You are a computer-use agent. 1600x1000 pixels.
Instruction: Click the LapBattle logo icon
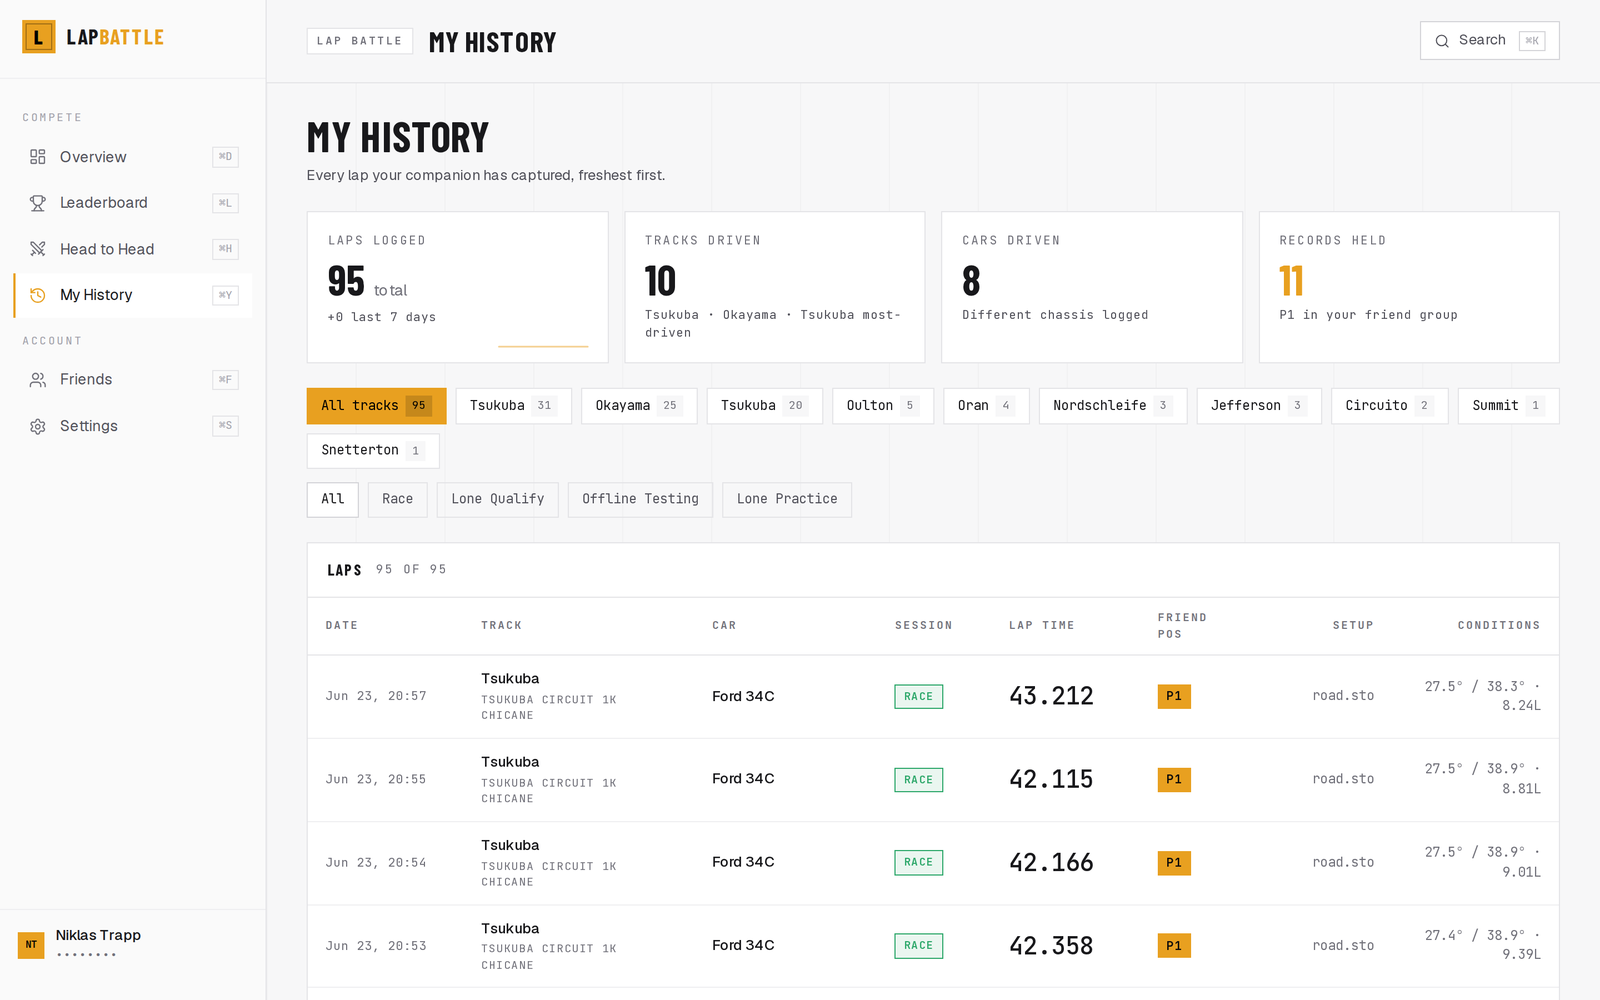(x=38, y=37)
